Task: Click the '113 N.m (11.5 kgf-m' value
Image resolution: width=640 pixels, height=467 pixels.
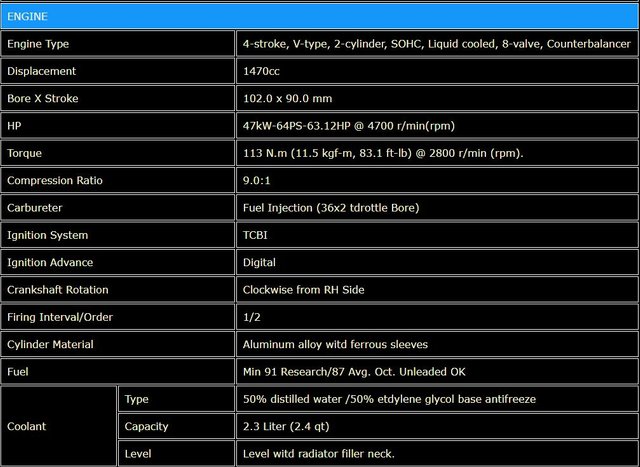Action: coord(383,153)
